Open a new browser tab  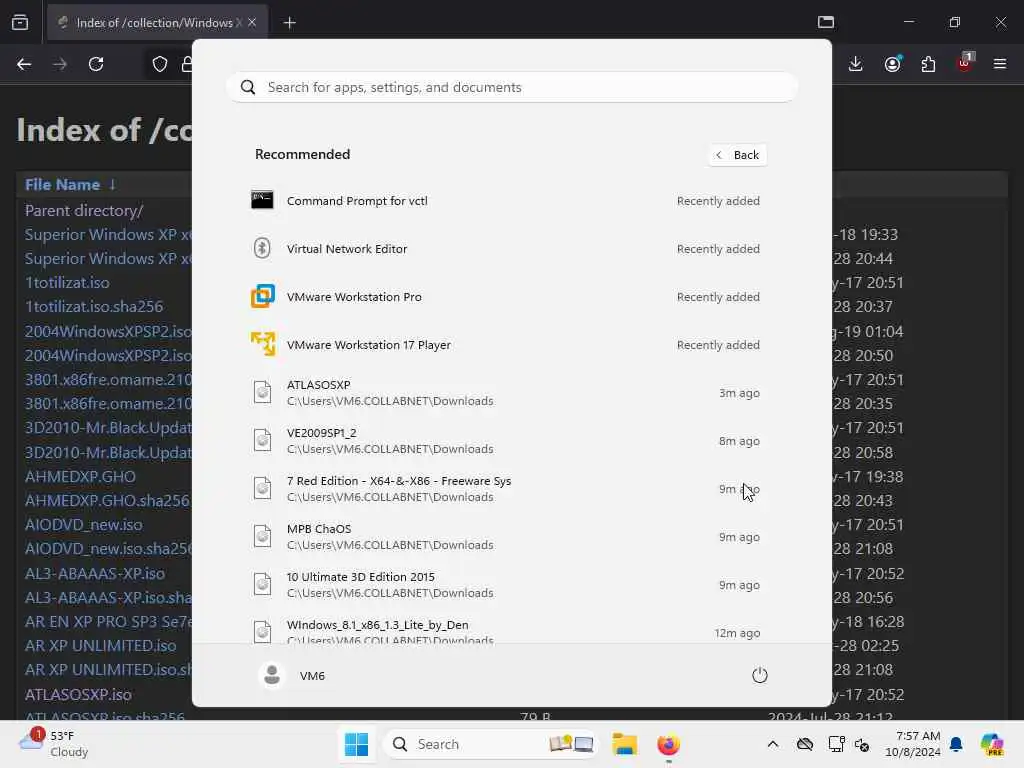click(290, 23)
